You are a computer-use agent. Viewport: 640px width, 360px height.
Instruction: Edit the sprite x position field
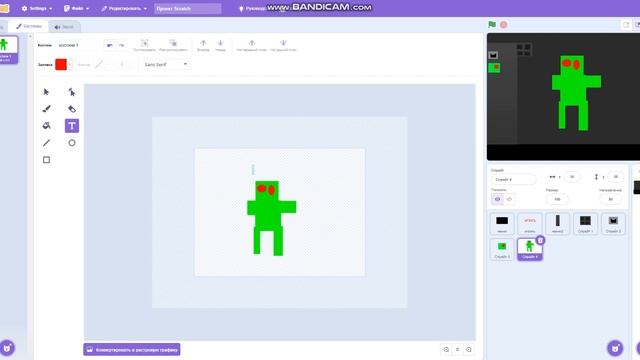pos(572,177)
